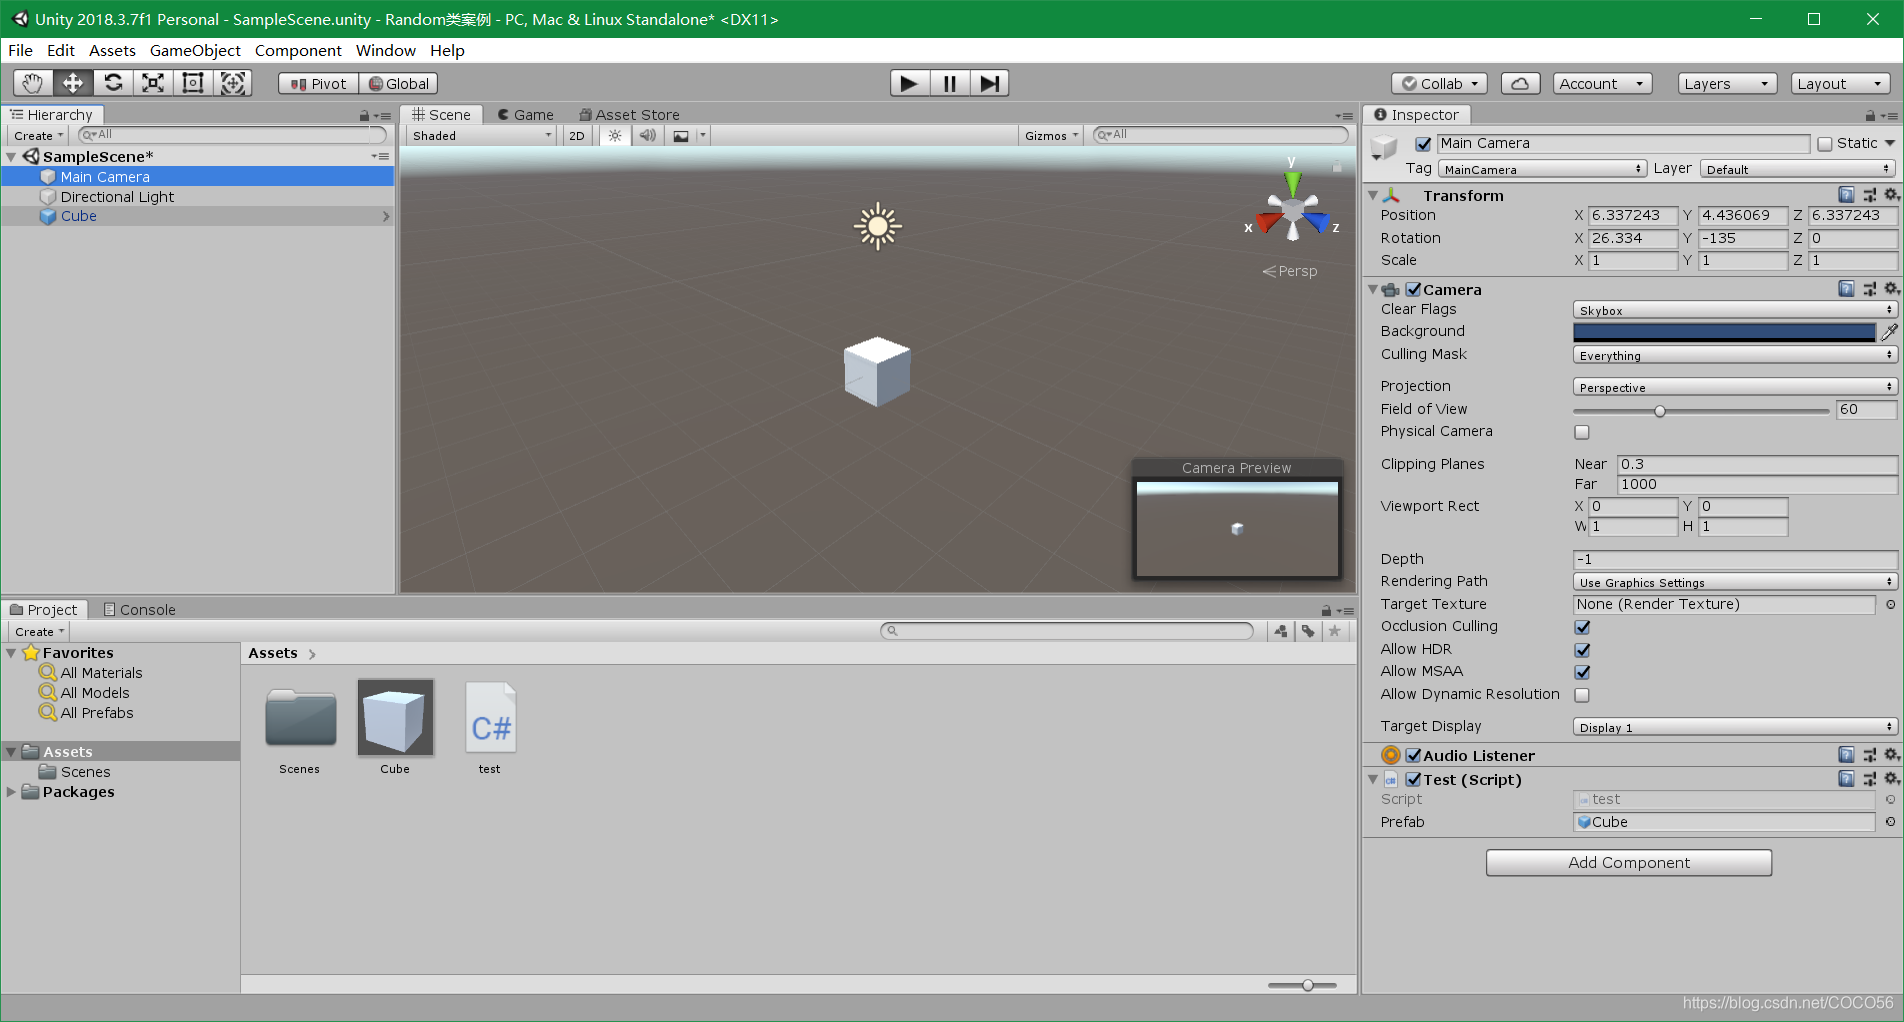Image resolution: width=1904 pixels, height=1022 pixels.
Task: Click the Step frame button
Action: (989, 83)
